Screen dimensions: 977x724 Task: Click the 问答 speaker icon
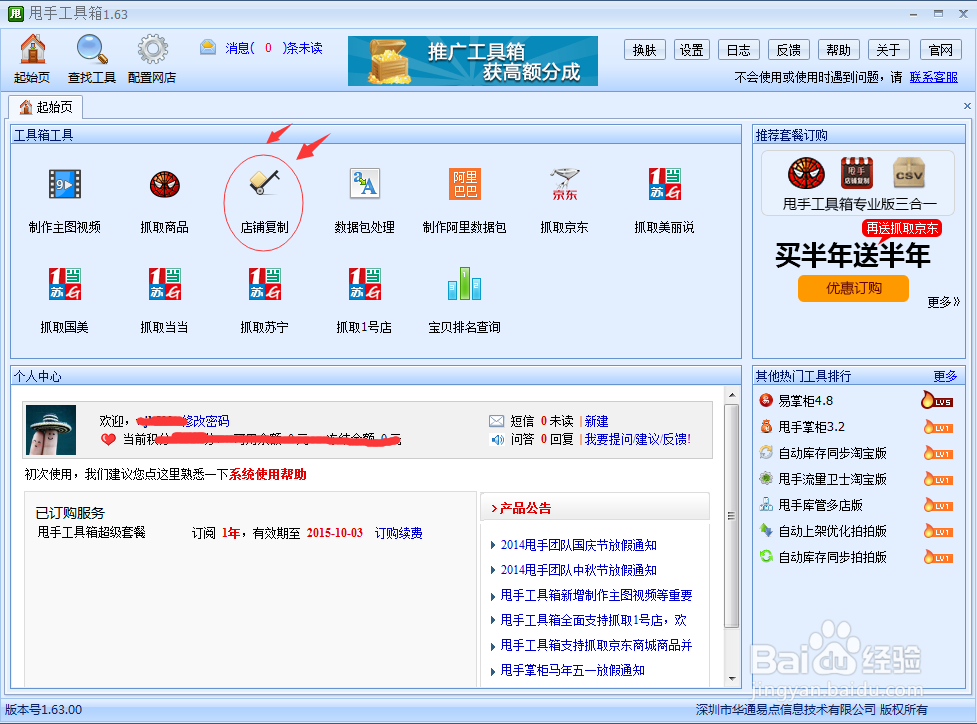point(497,439)
